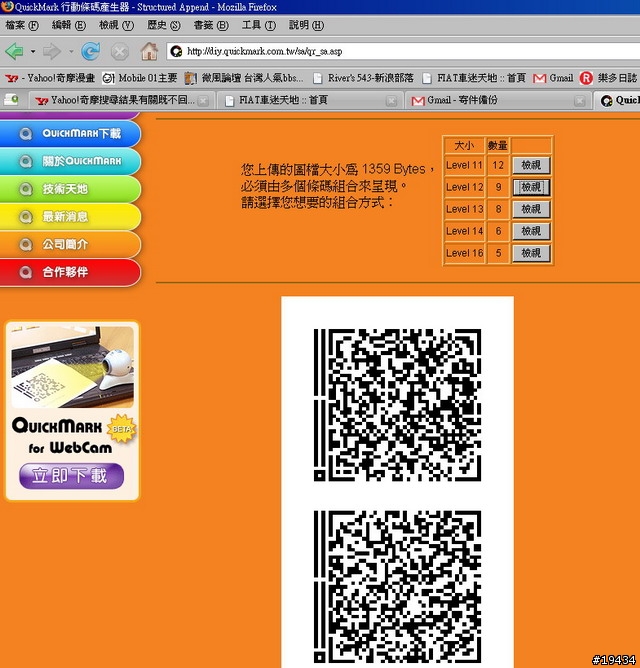The image size is (640, 668).
Task: Reload the page with the refresh icon
Action: click(x=91, y=52)
